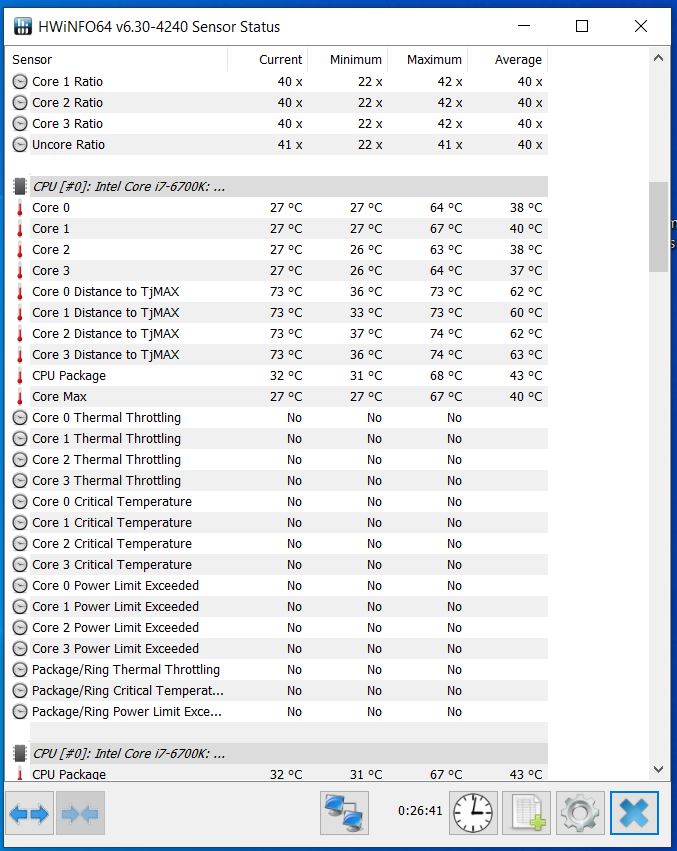Screen dimensions: 677x851
Task: Click the collapse columns arrows icon
Action: [80, 813]
